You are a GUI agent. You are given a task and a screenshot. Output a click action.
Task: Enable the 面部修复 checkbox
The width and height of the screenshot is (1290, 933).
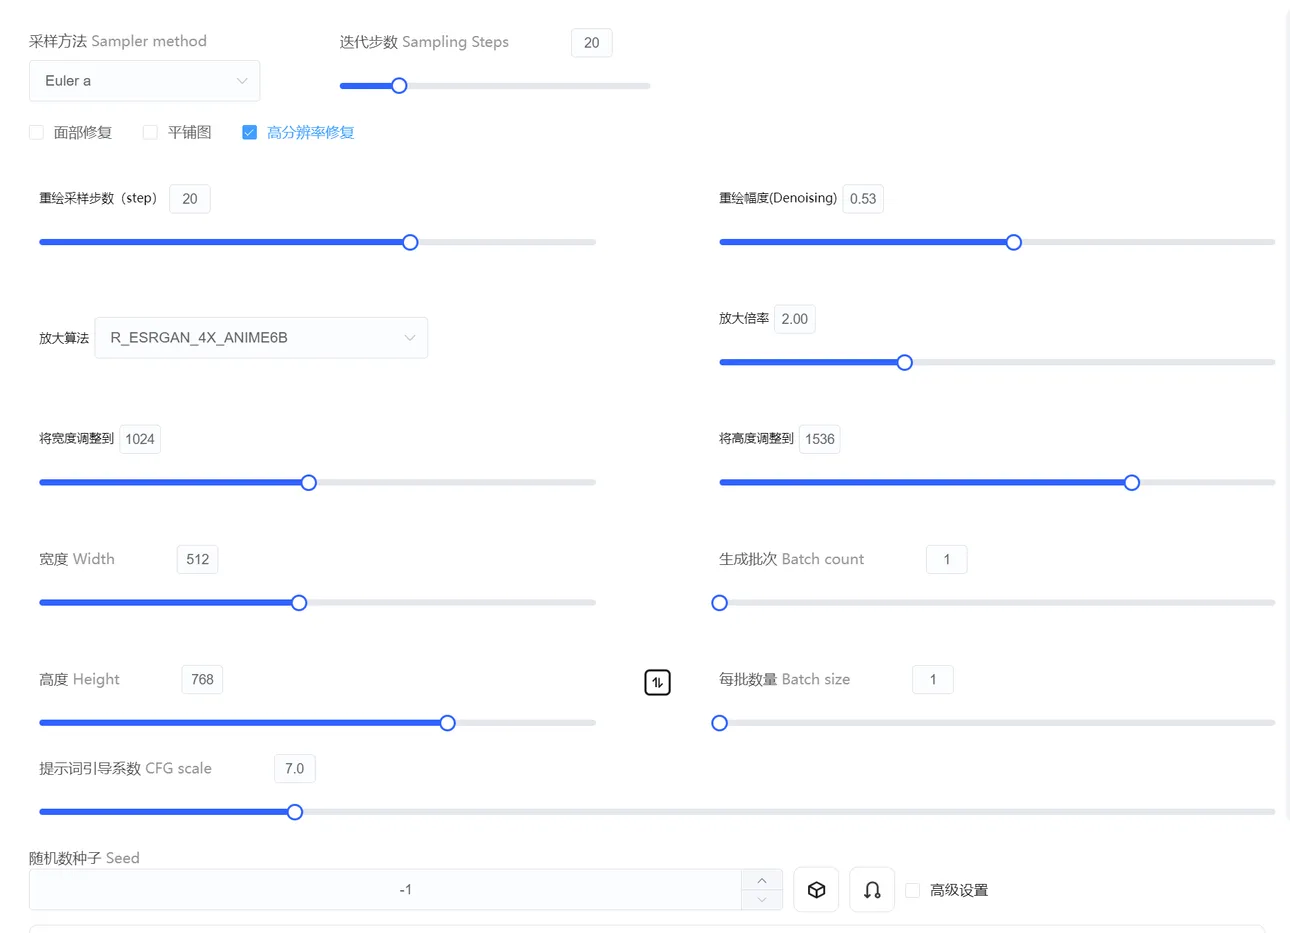pos(37,132)
